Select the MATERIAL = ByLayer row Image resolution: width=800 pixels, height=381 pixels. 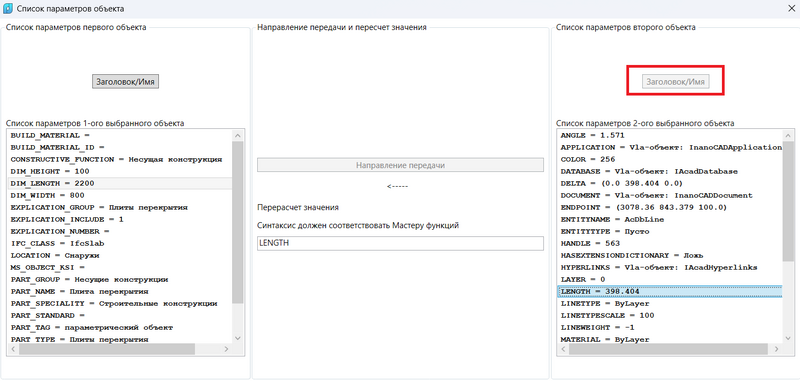click(669, 339)
